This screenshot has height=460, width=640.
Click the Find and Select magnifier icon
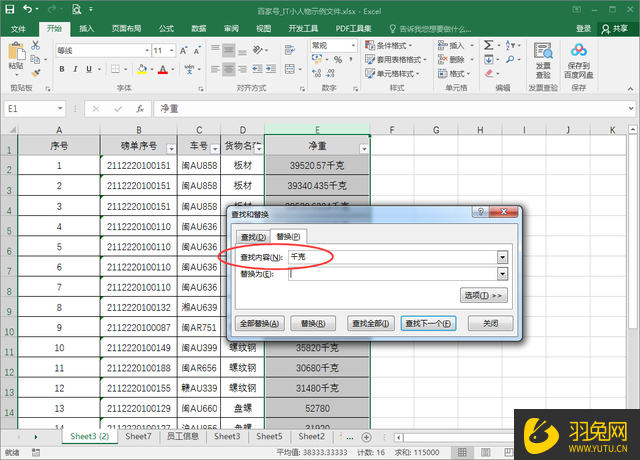(x=510, y=60)
